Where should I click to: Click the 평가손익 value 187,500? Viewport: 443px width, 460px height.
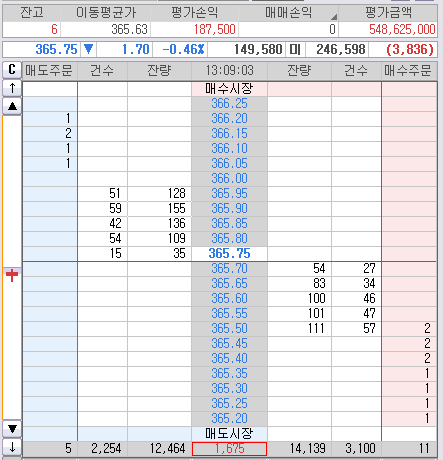pyautogui.click(x=215, y=29)
